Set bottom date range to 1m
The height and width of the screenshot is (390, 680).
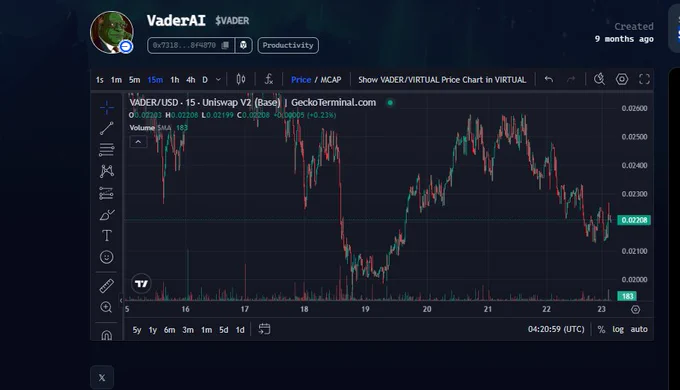[x=206, y=330]
